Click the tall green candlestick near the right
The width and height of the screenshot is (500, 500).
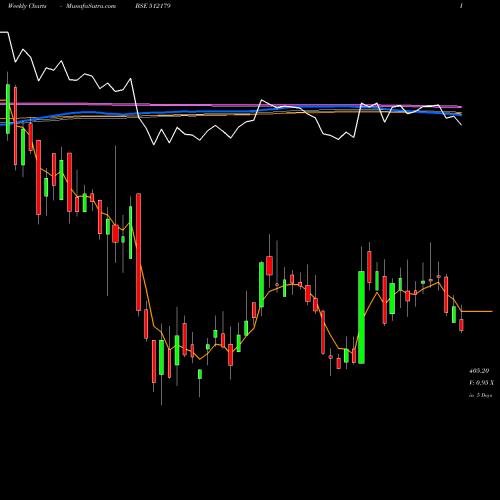click(x=361, y=317)
